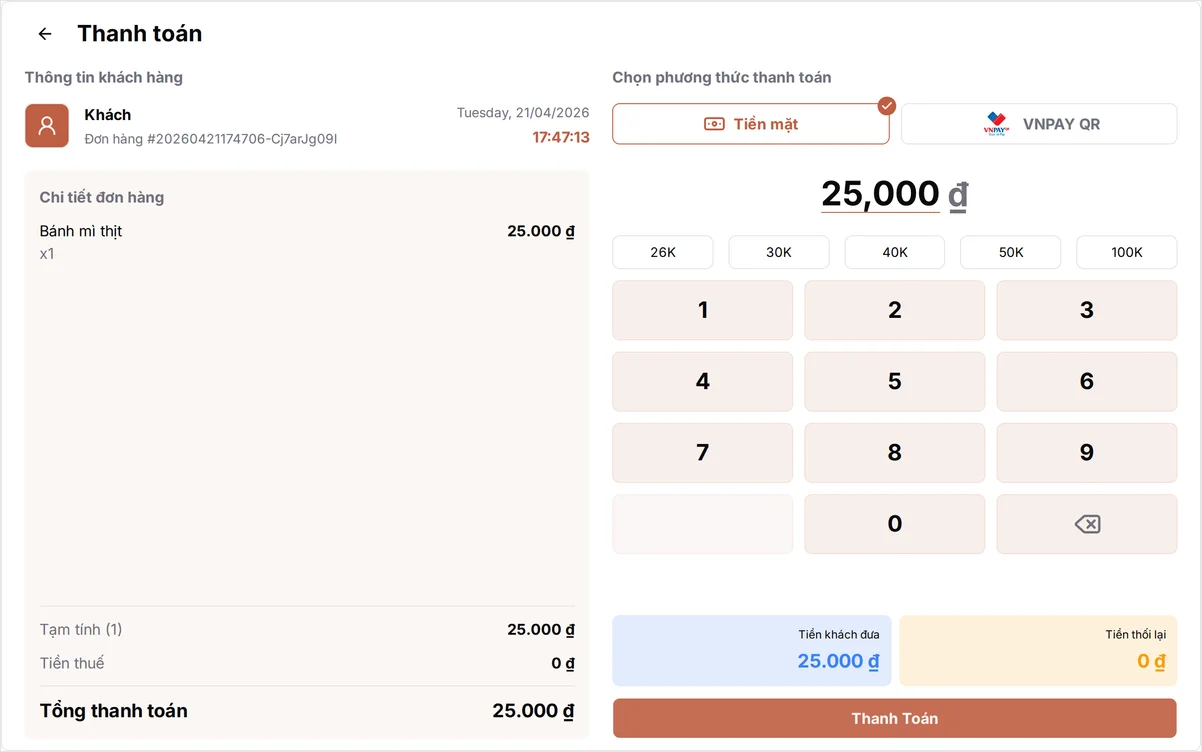1202x752 pixels.
Task: Choose the 30K quick amount
Action: click(779, 252)
